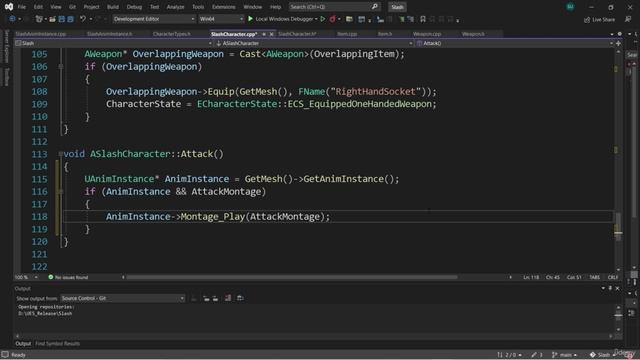Viewport: 640px width, 360px height.
Task: Click the No issues found indicator
Action: pyautogui.click(x=68, y=277)
